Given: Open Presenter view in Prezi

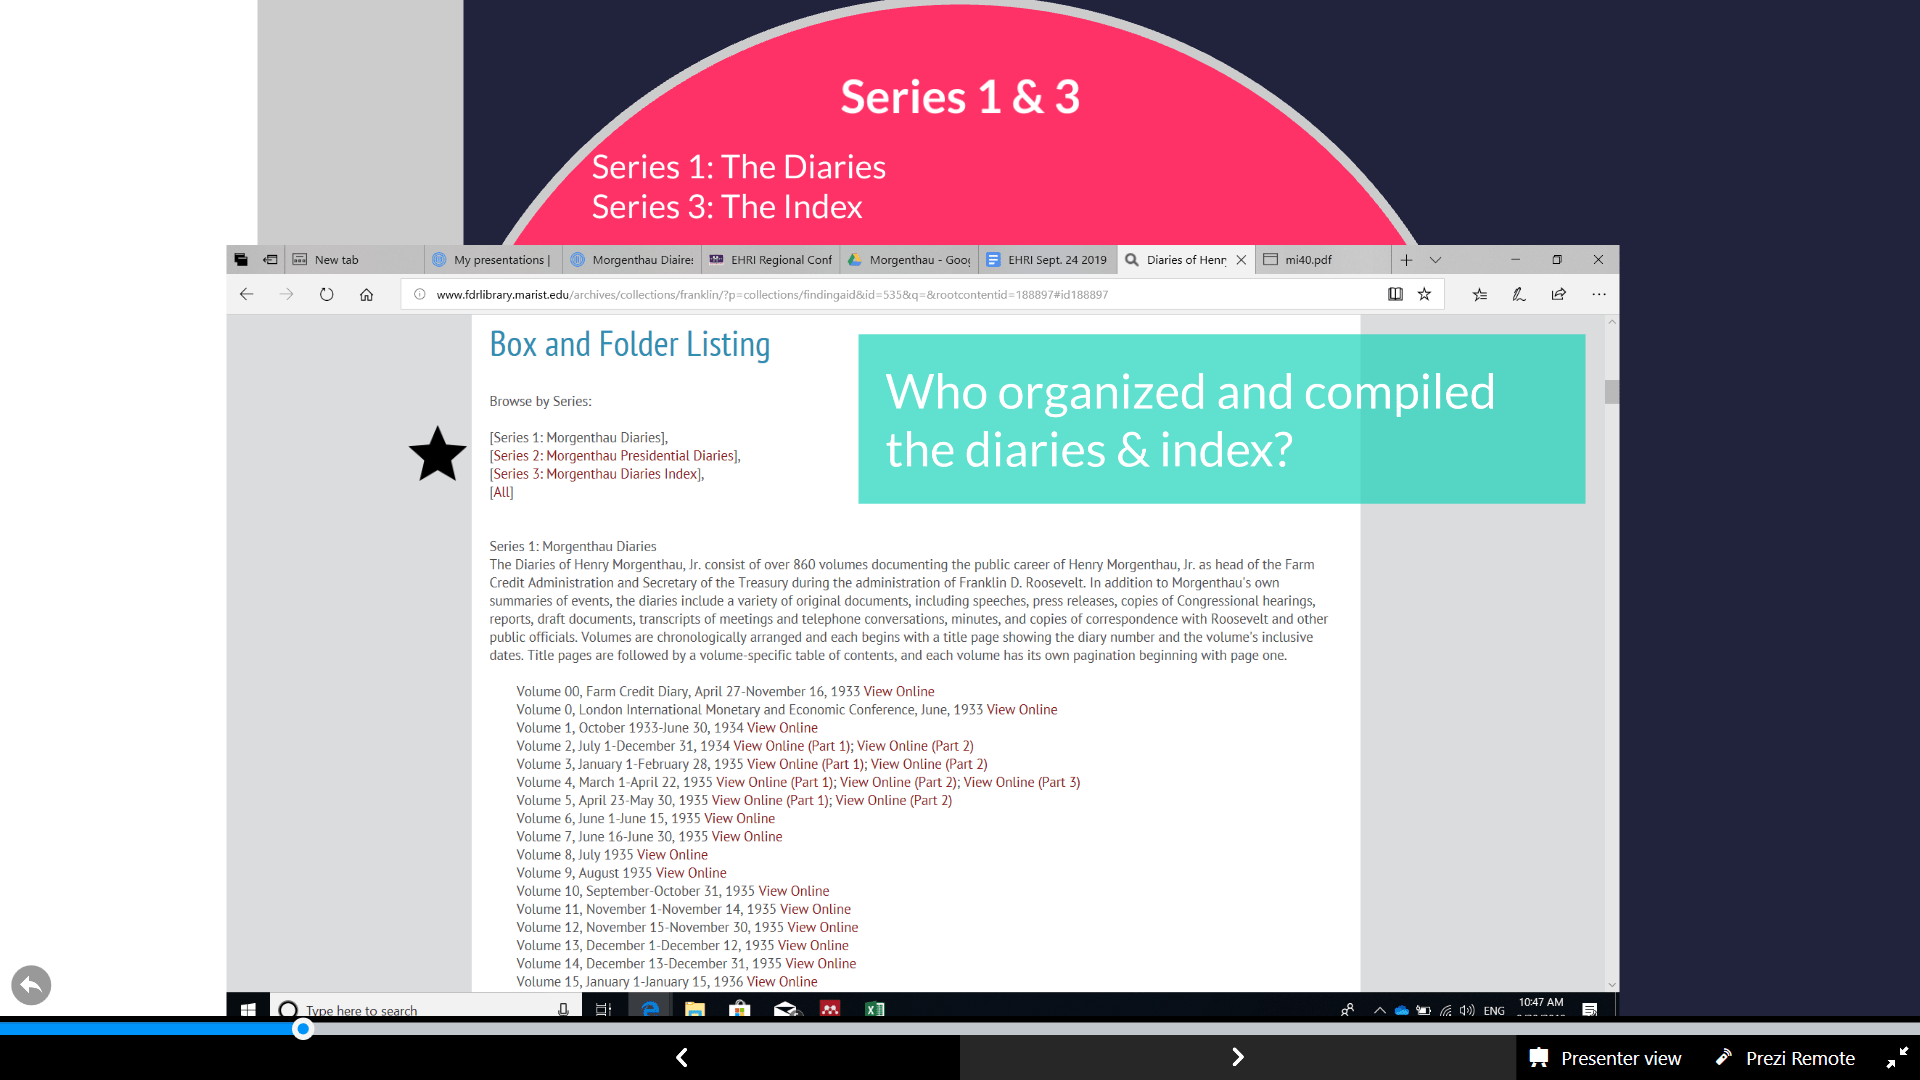Looking at the screenshot, I should click(x=1605, y=1057).
